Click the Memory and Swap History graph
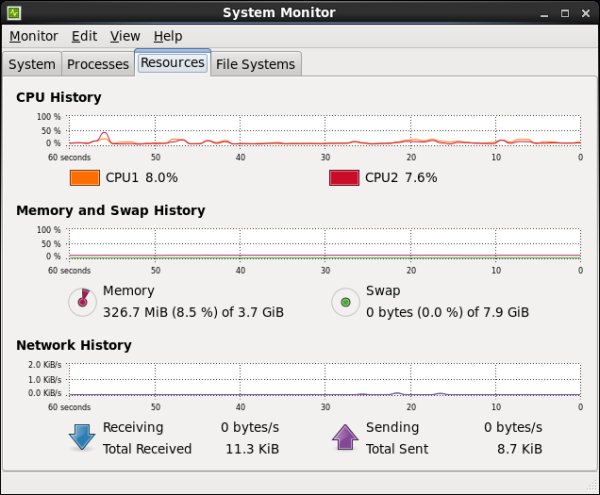The width and height of the screenshot is (600, 495). (x=323, y=243)
